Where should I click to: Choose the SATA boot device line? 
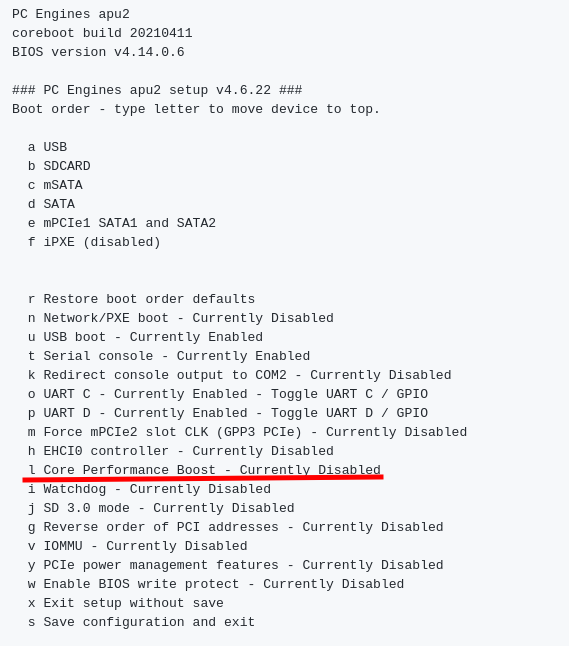tap(51, 204)
